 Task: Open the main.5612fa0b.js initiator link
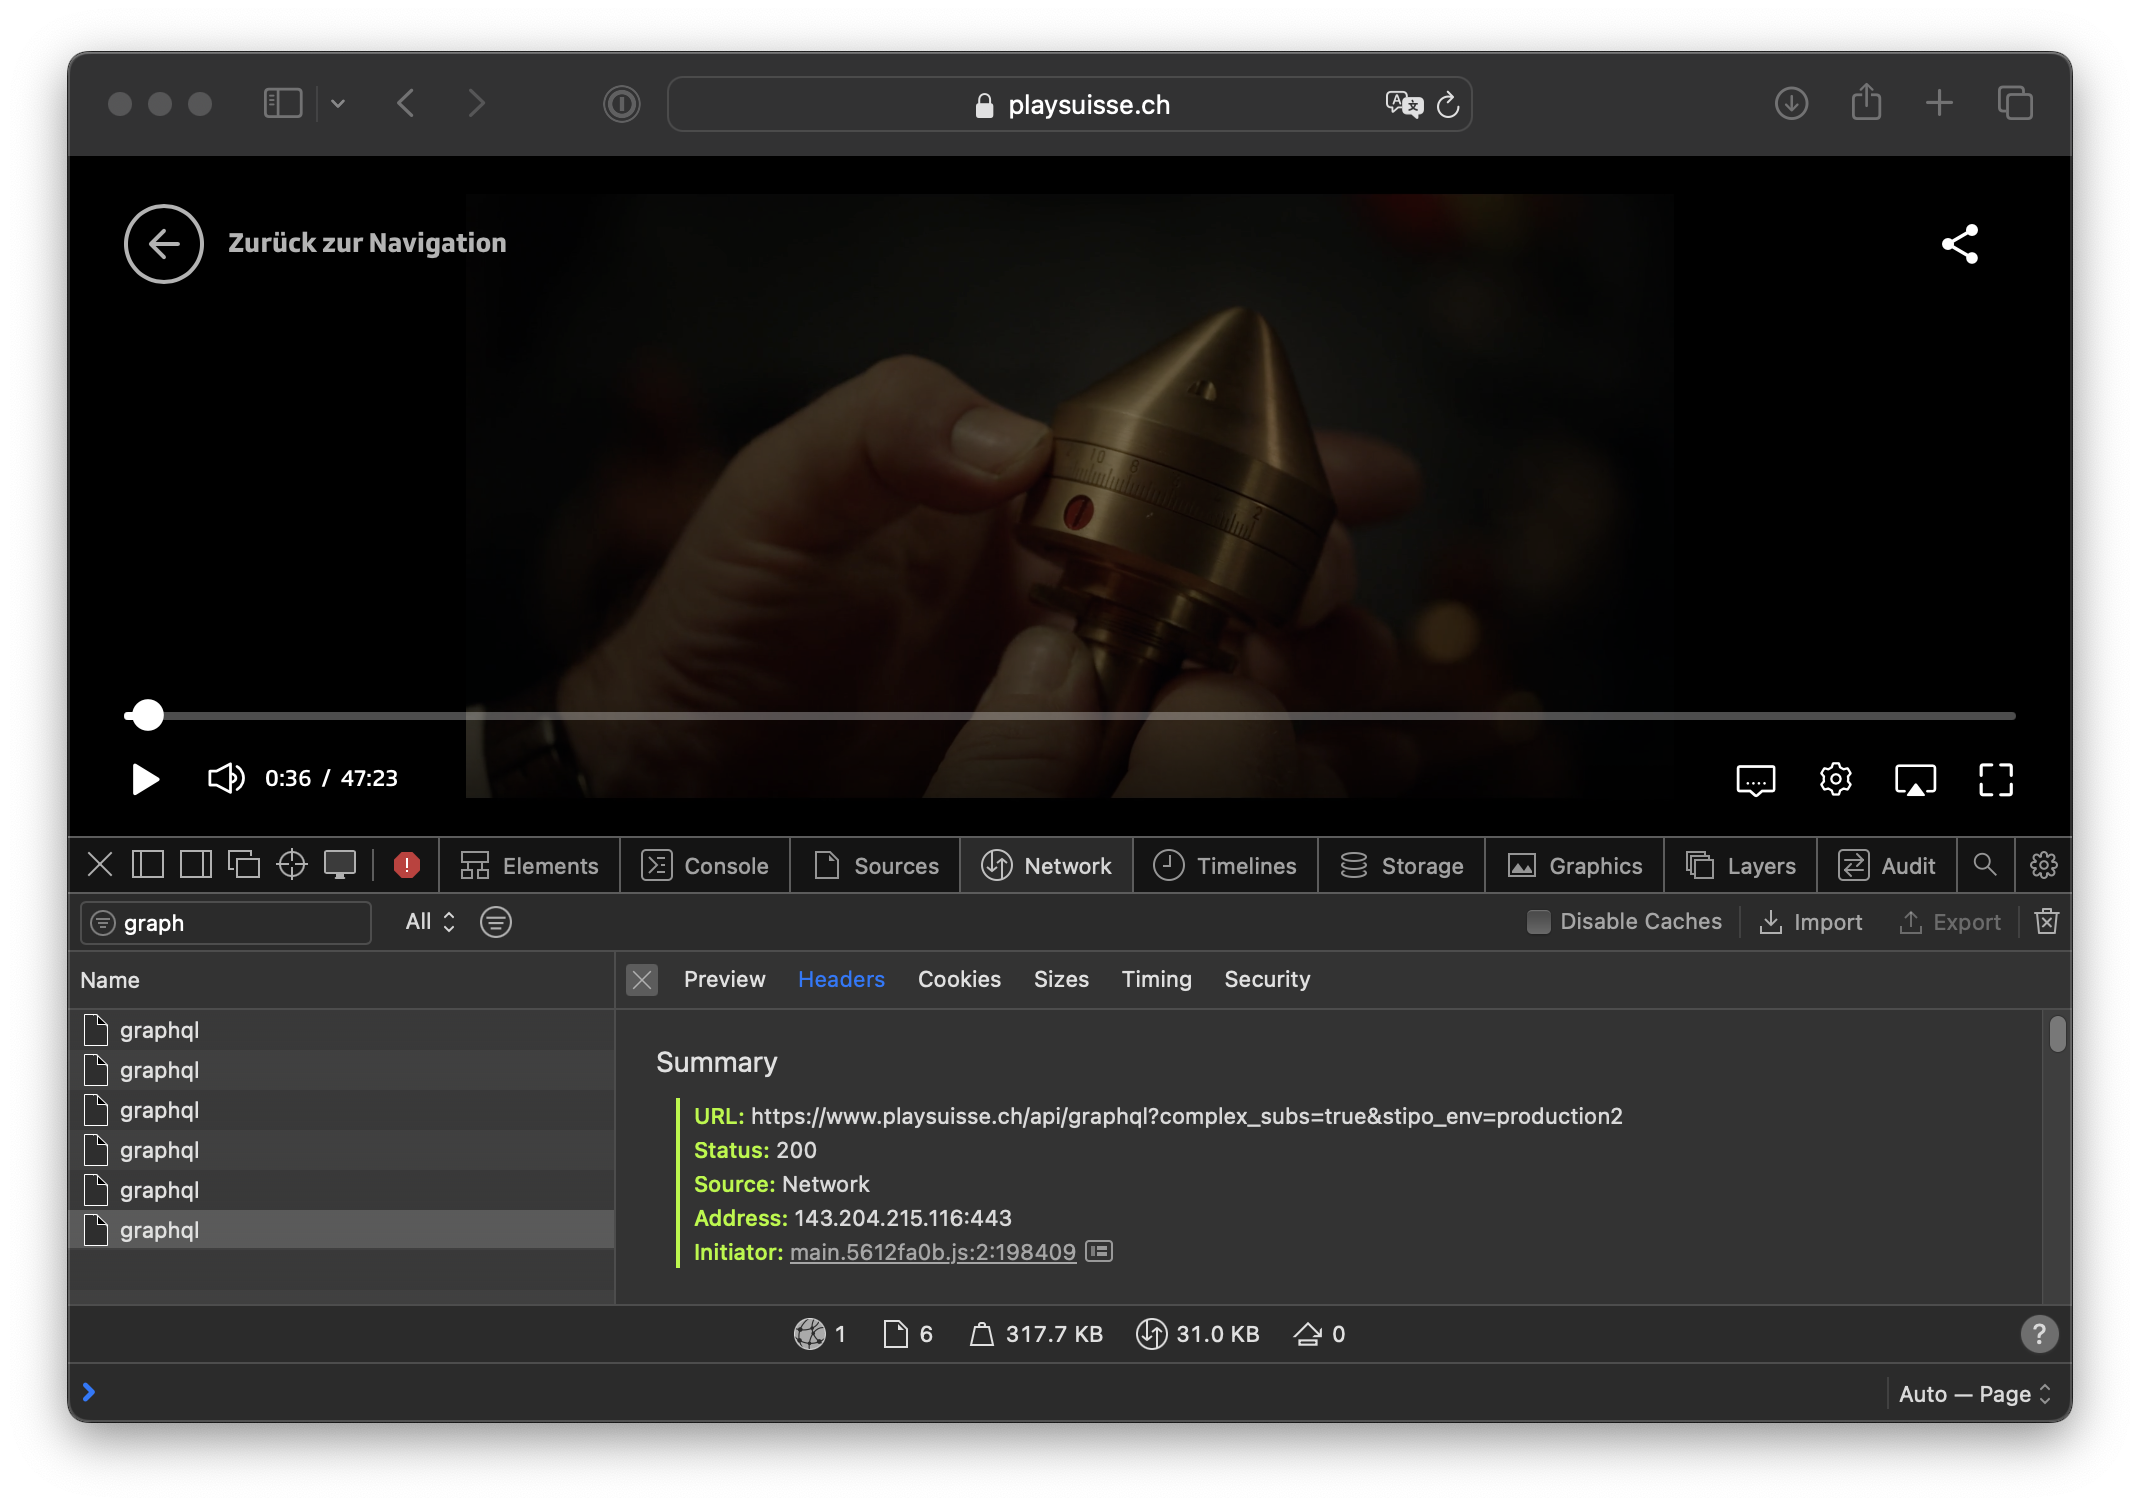(x=933, y=1252)
